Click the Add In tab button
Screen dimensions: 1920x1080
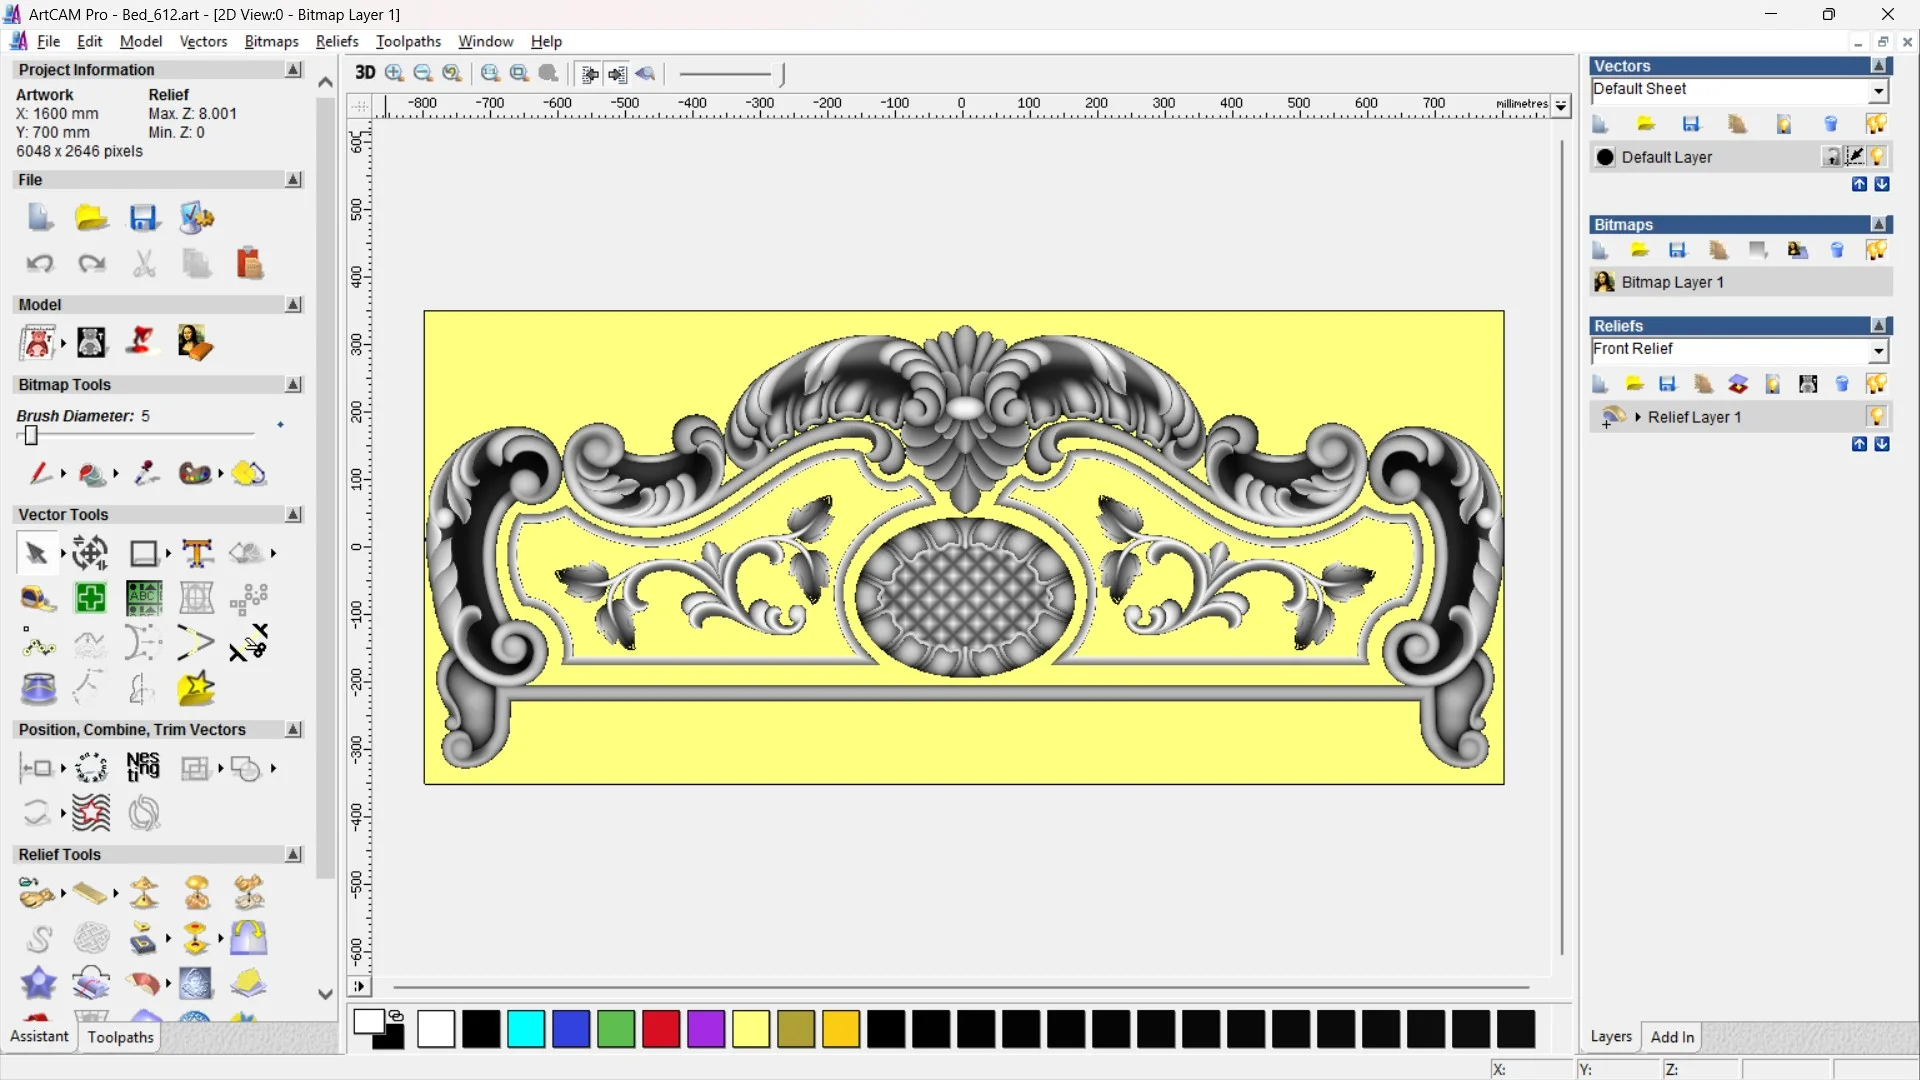point(1672,1037)
